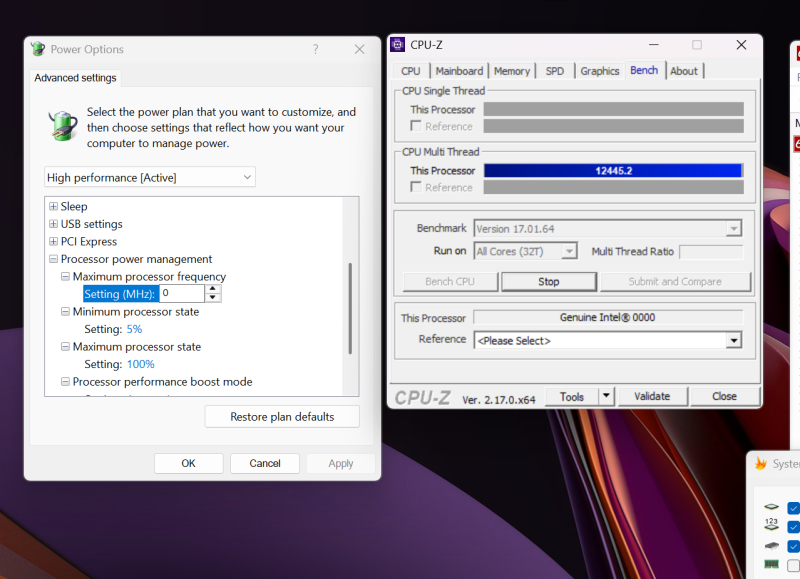Screen dimensions: 800x579
Task: Click the Multi Thread This Processor score bar
Action: [x=613, y=170]
